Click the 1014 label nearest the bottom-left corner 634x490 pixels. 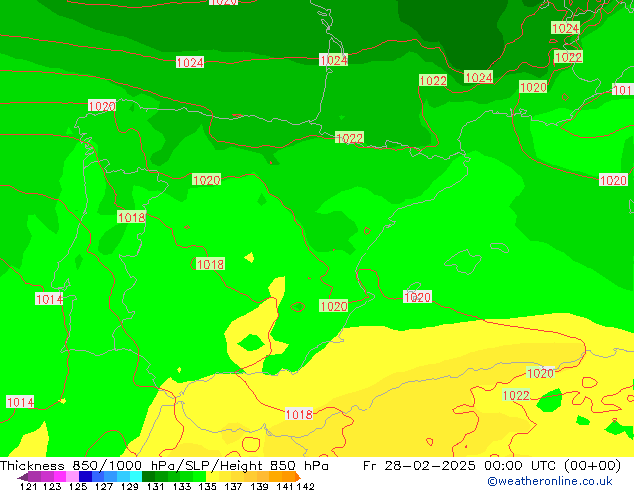pyautogui.click(x=20, y=402)
